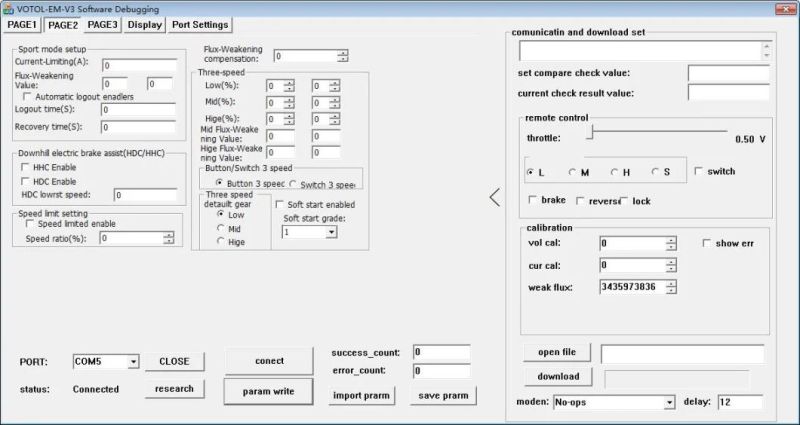Viewport: 800px width, 425px height.
Task: Click the success_count field
Action: tap(442, 353)
